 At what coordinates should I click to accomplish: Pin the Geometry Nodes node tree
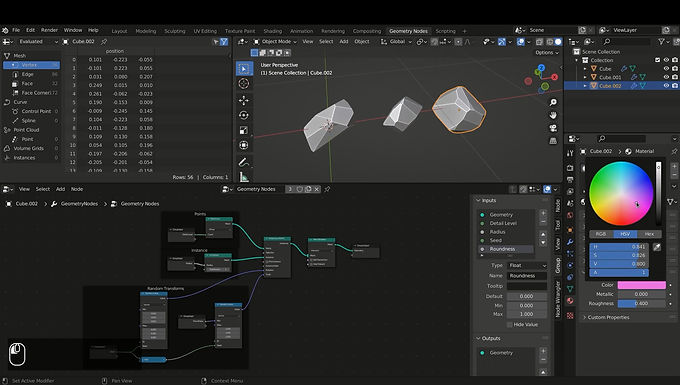point(327,189)
